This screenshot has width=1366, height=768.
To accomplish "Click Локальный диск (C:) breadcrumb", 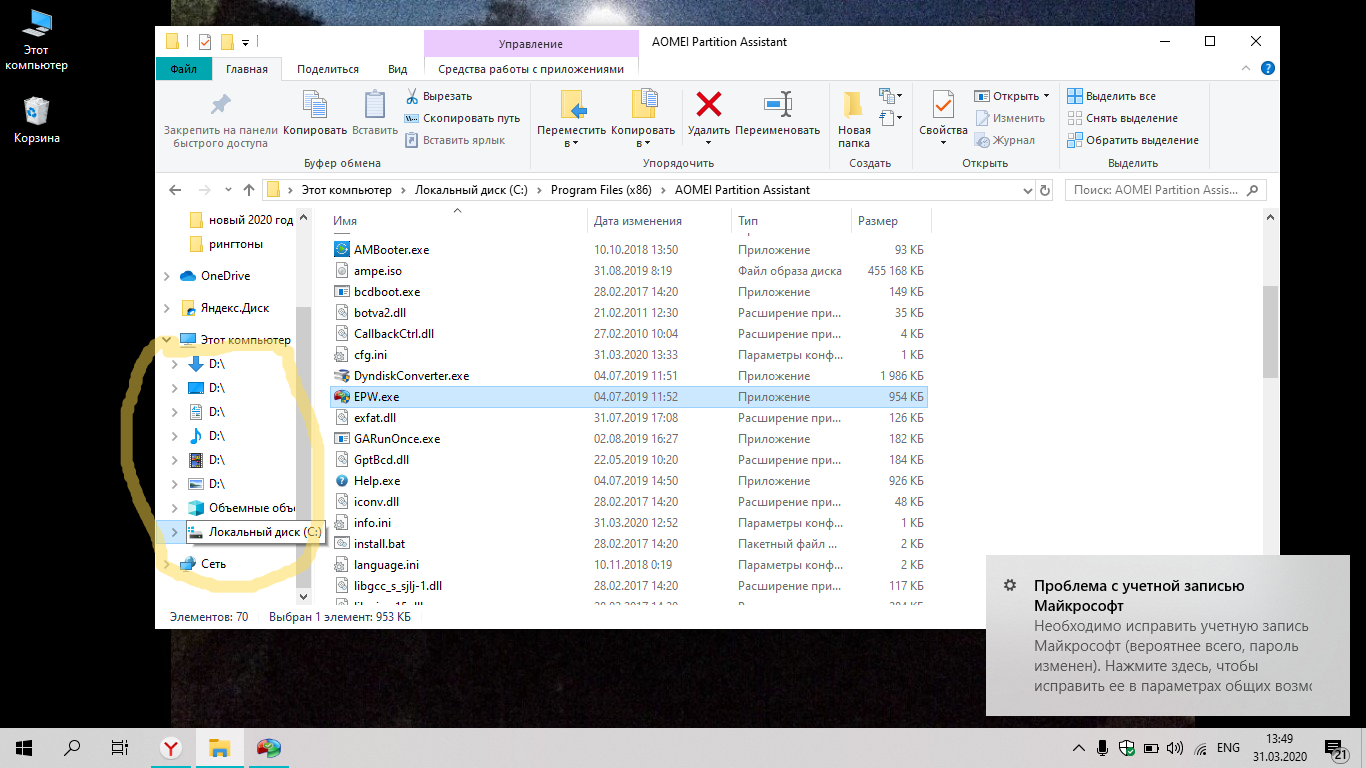I will pyautogui.click(x=471, y=190).
